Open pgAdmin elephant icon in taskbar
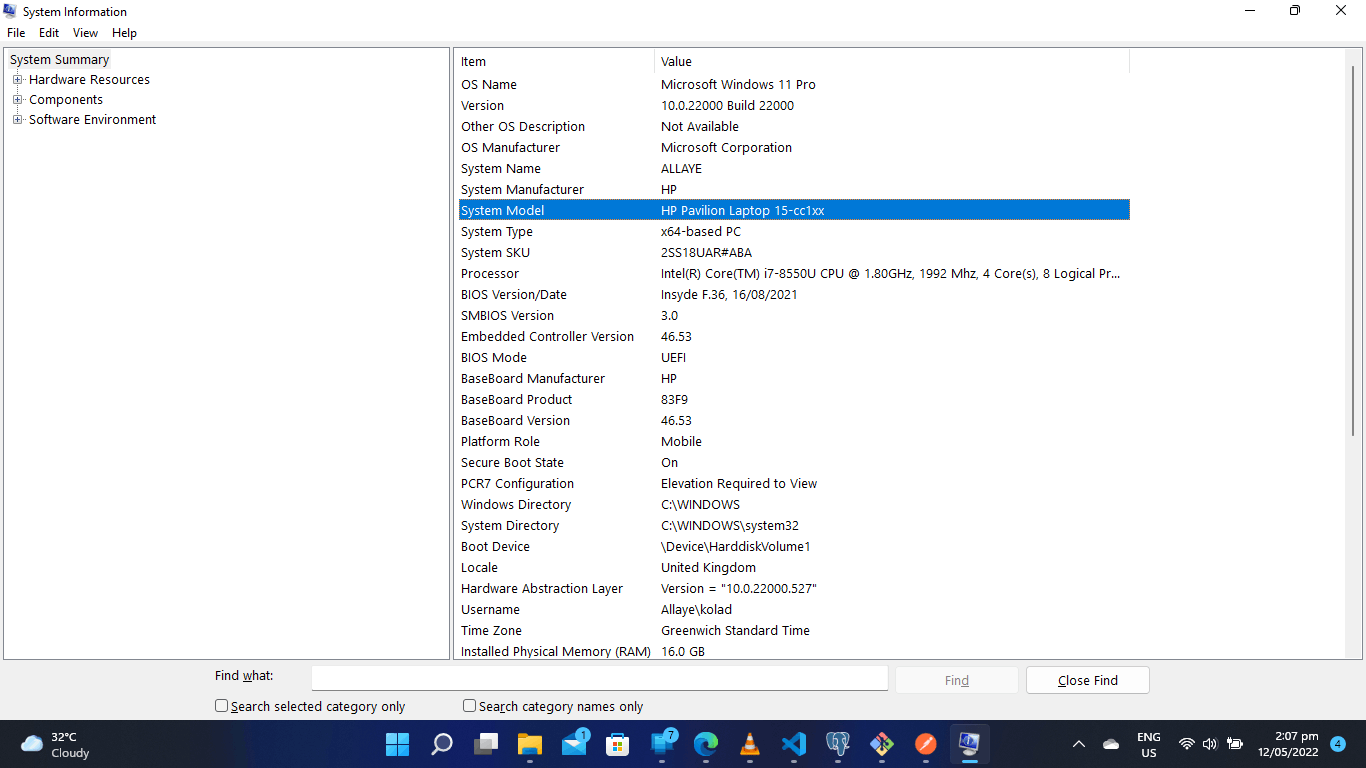The width and height of the screenshot is (1366, 768). (x=838, y=744)
